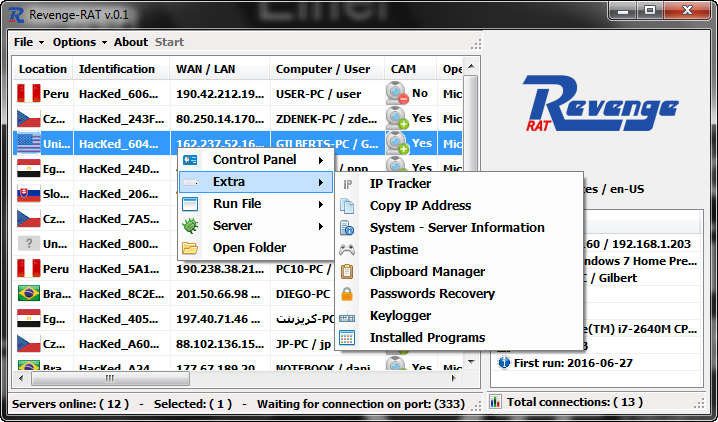Click the 'First run: 2016-06-27' detail row
The image size is (718, 422).
click(597, 363)
